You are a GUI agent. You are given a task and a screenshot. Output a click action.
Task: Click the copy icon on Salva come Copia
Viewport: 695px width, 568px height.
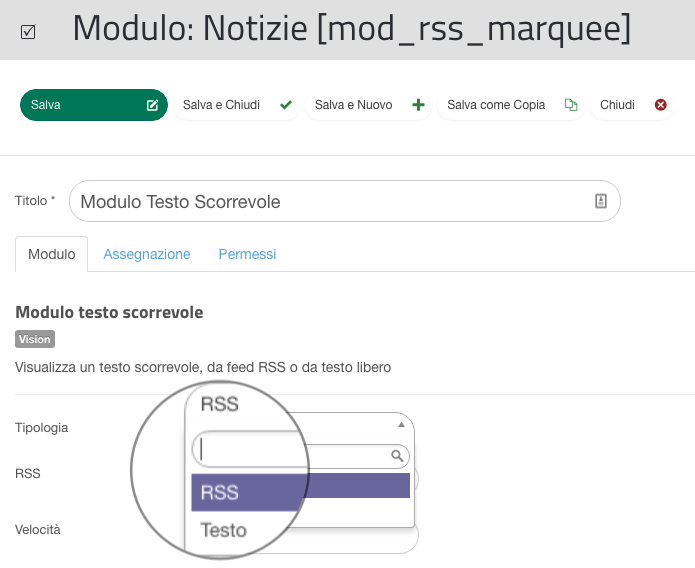pyautogui.click(x=571, y=105)
